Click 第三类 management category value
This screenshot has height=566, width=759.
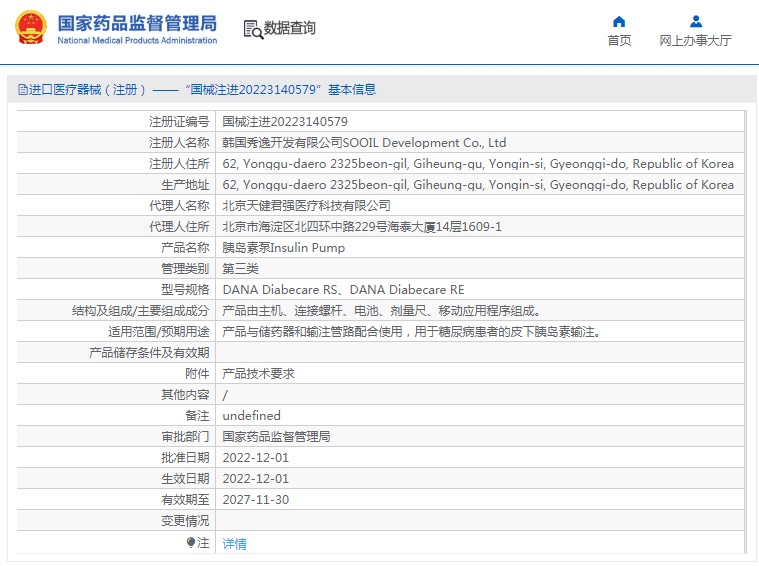[240, 269]
